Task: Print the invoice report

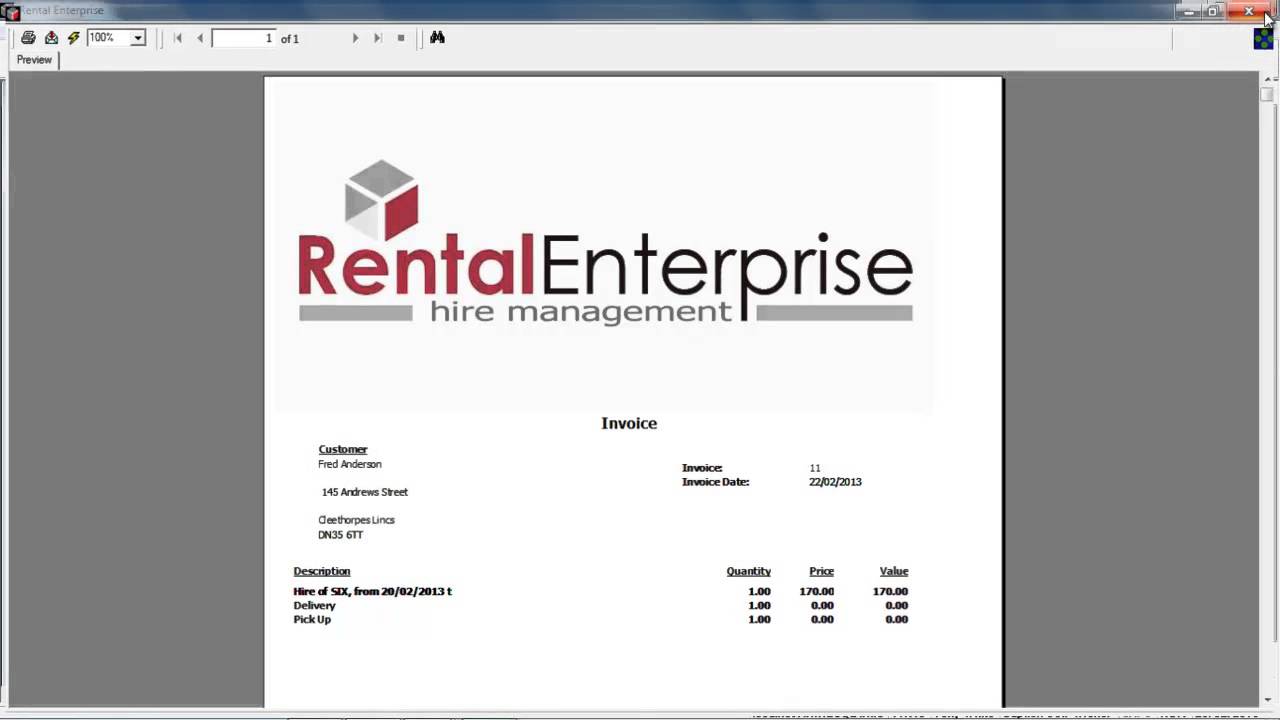Action: coord(28,38)
